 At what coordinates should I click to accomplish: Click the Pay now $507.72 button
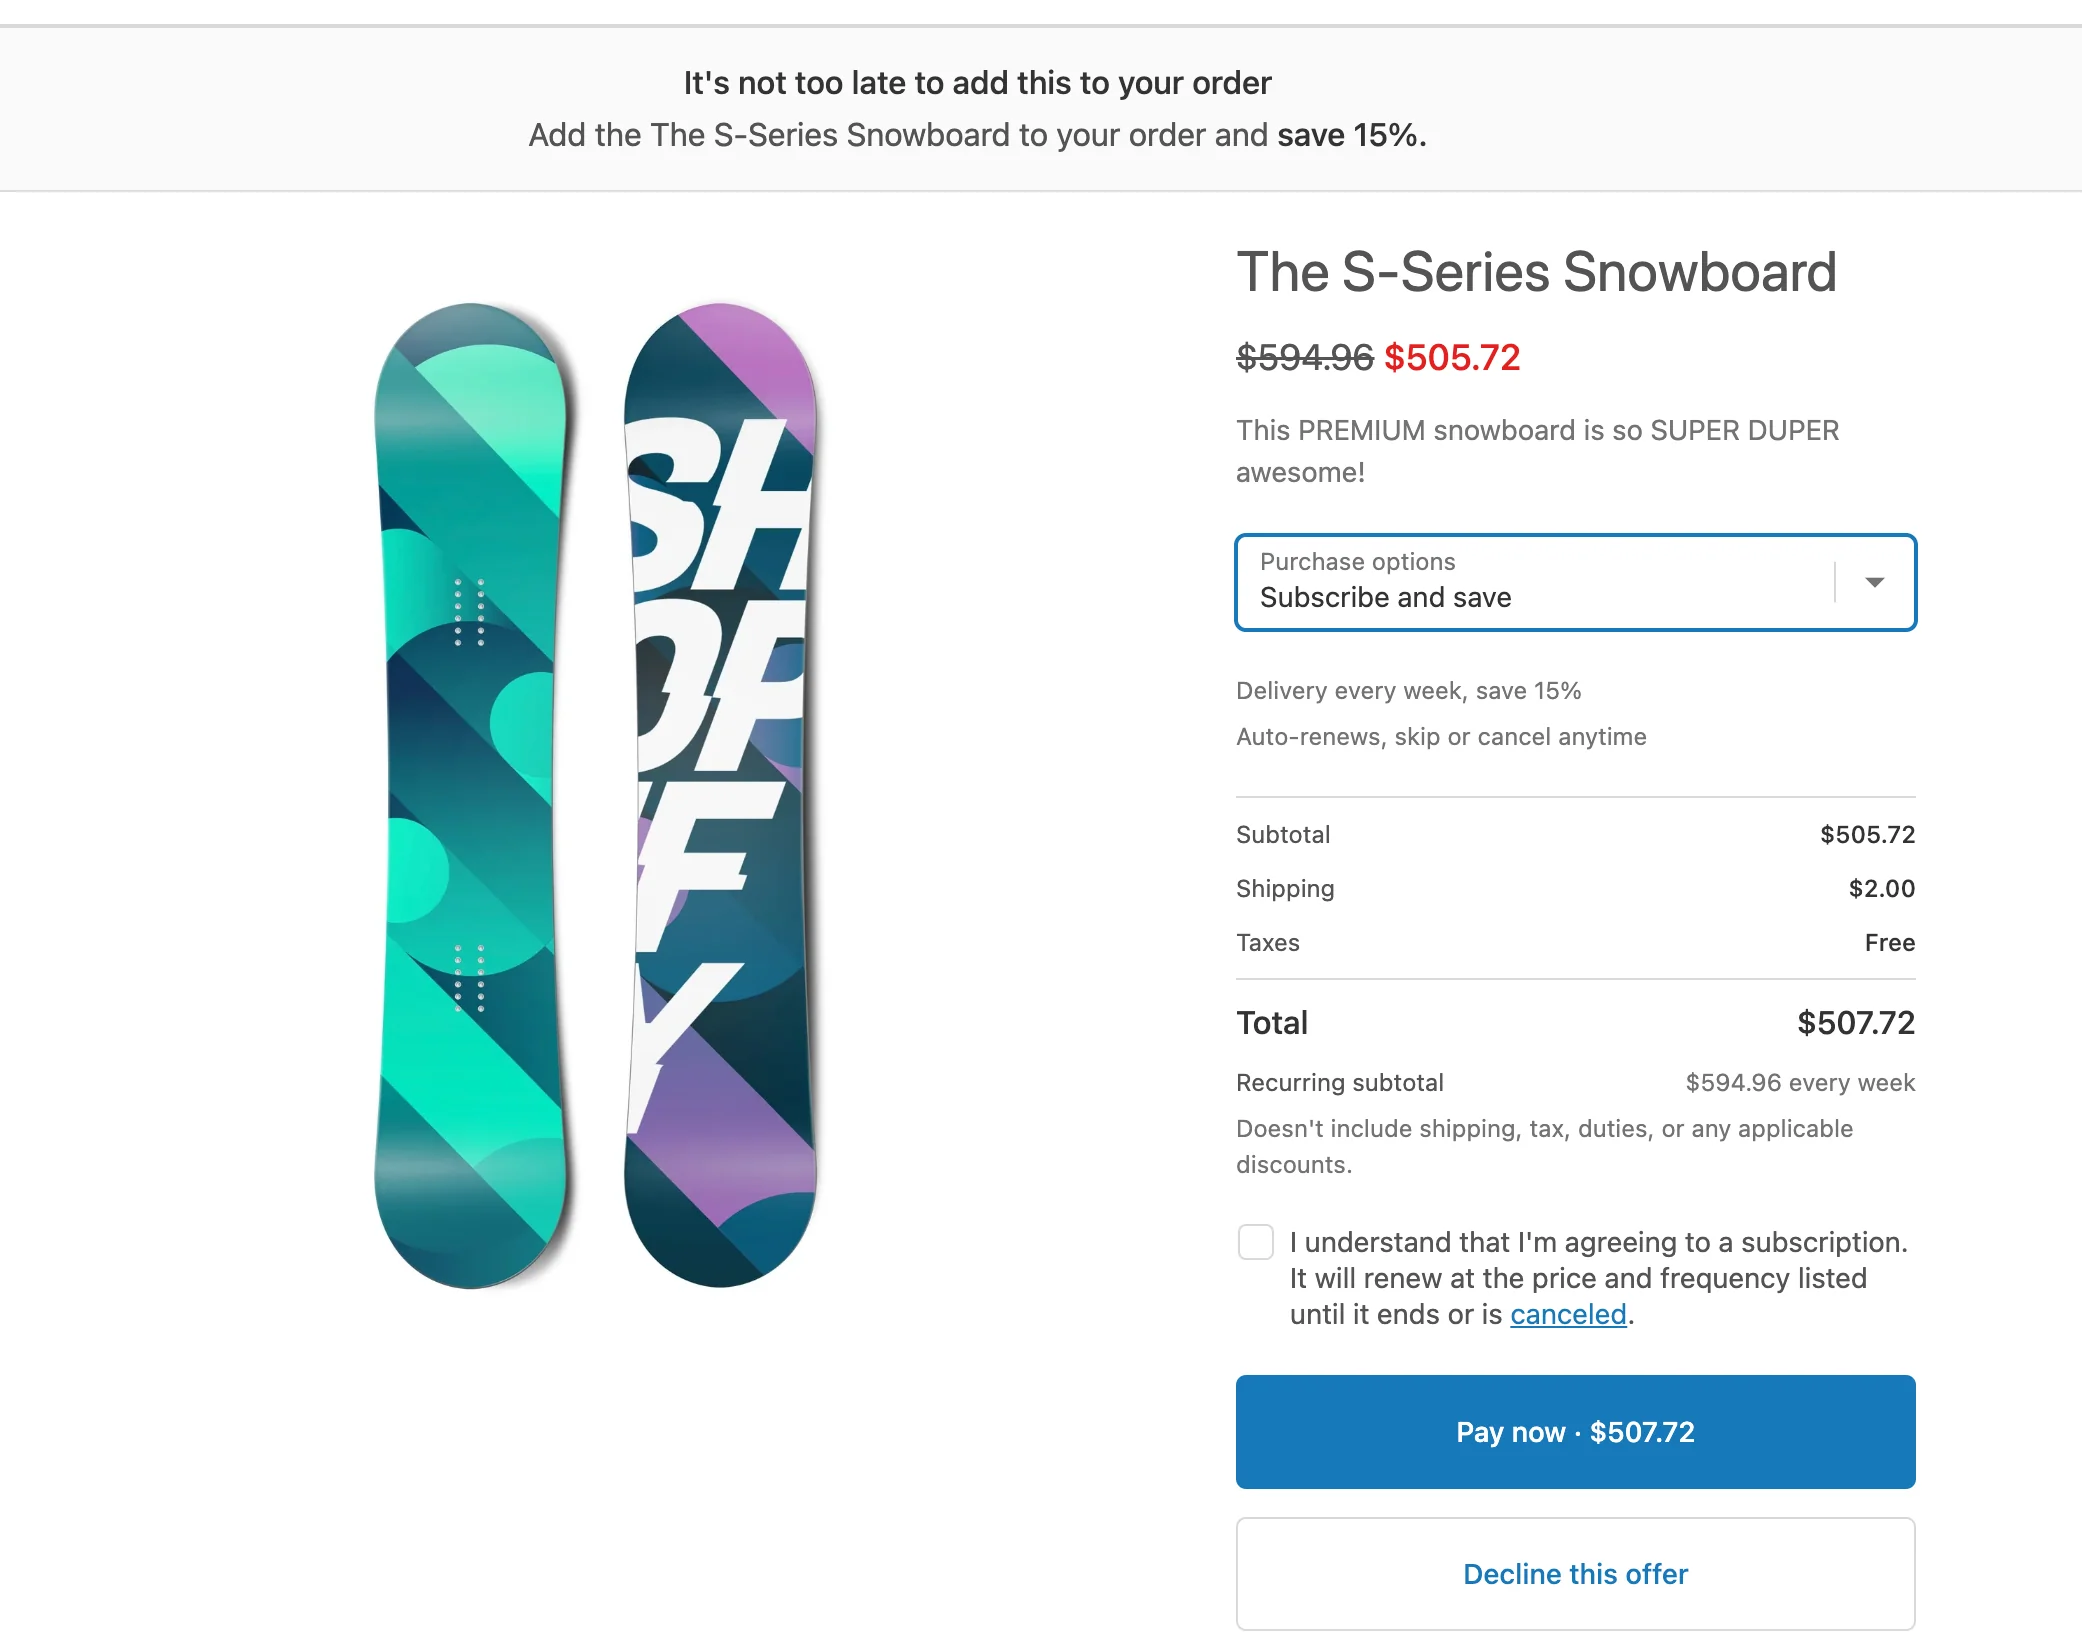[1575, 1432]
